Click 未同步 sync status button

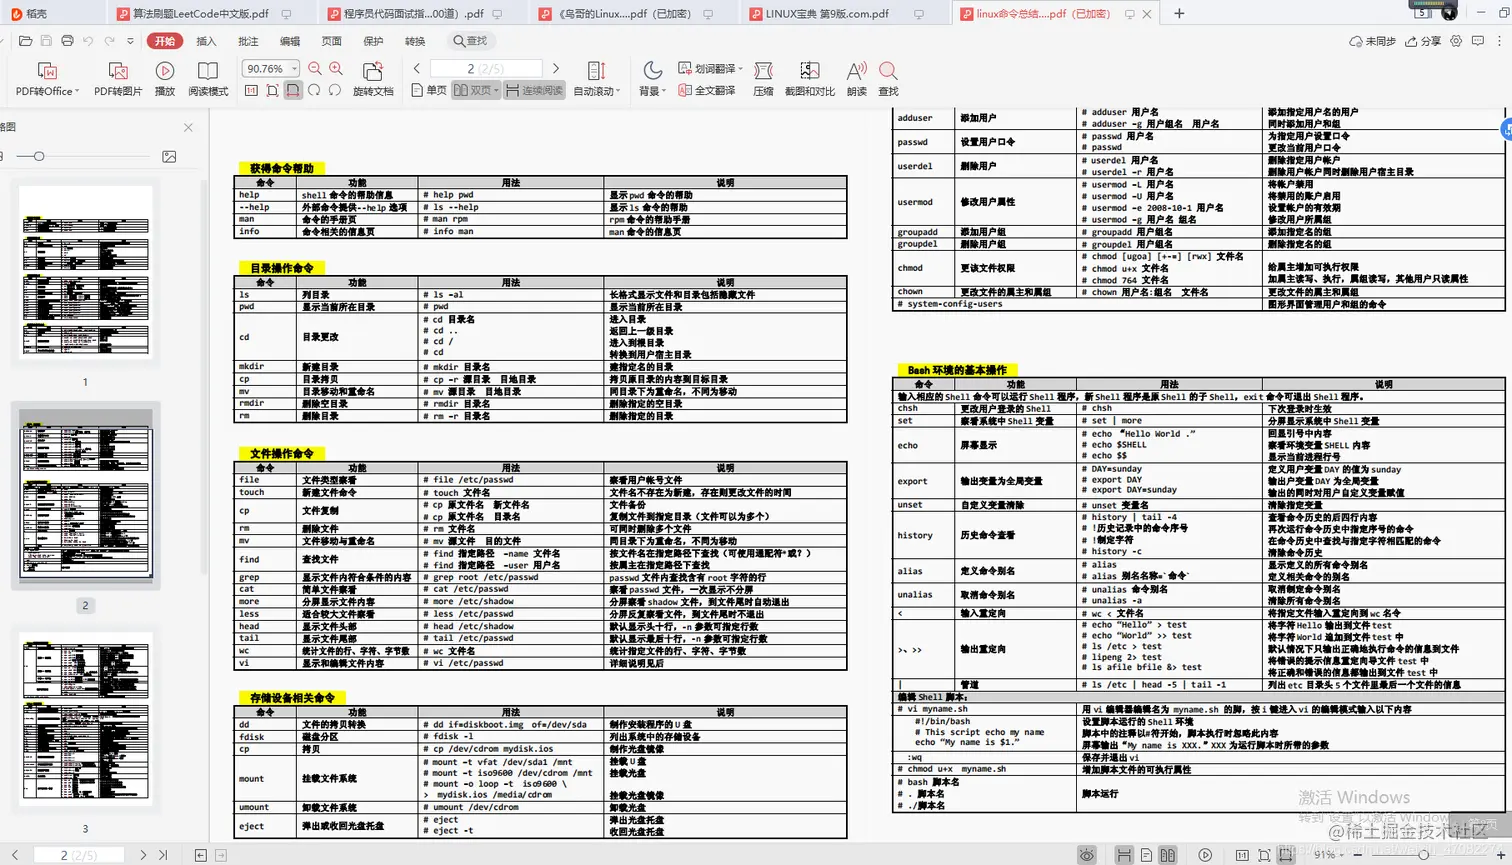click(x=1372, y=41)
